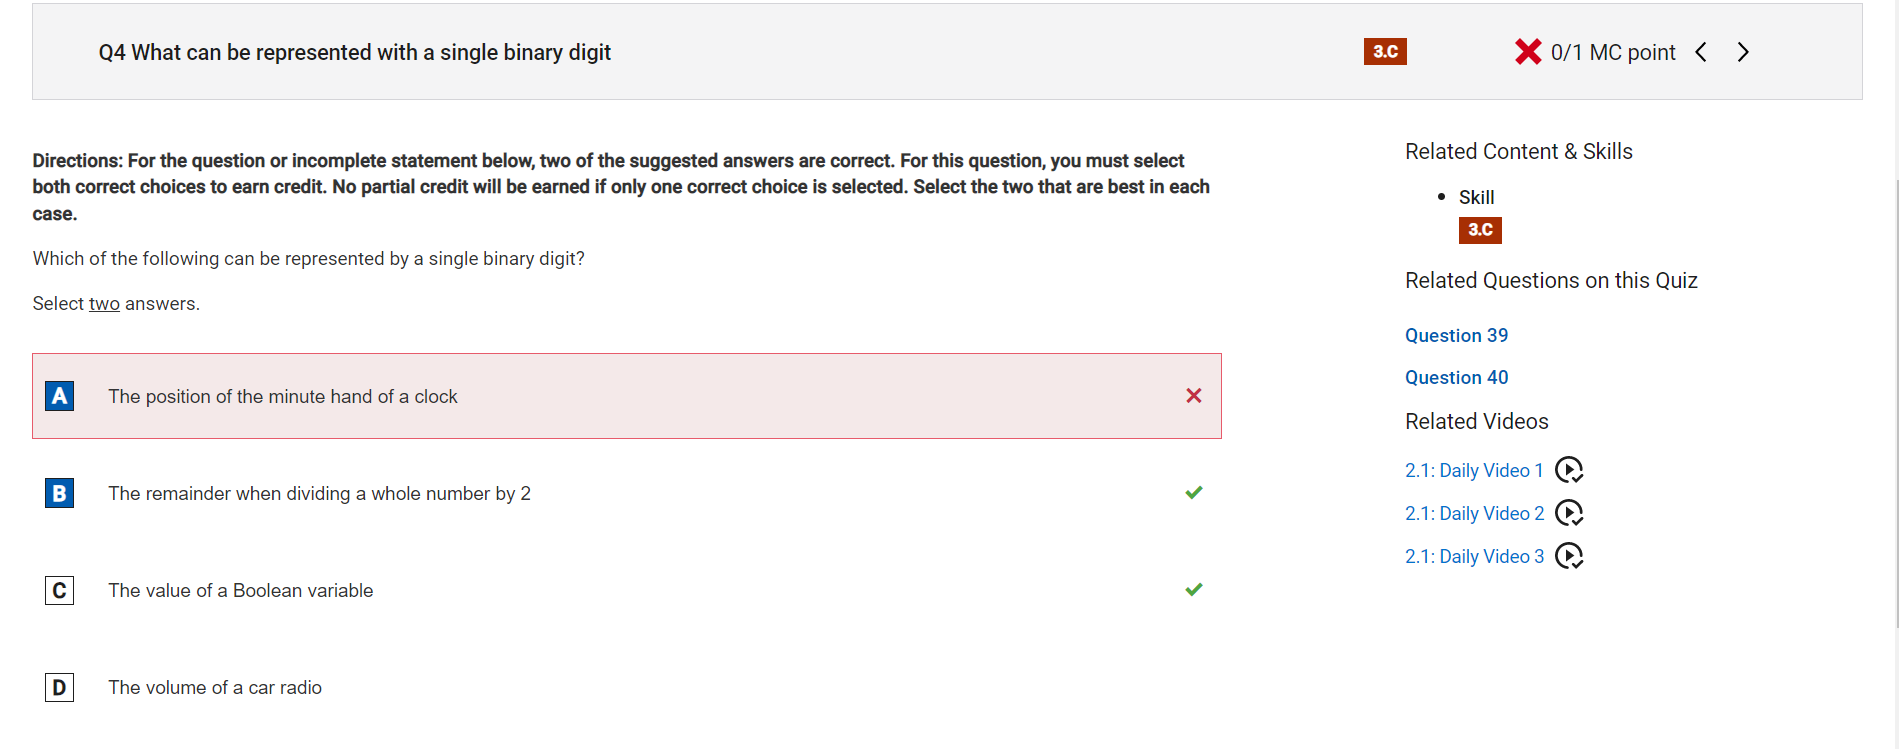Open related Question 39 link
1899x749 pixels.
click(1456, 335)
